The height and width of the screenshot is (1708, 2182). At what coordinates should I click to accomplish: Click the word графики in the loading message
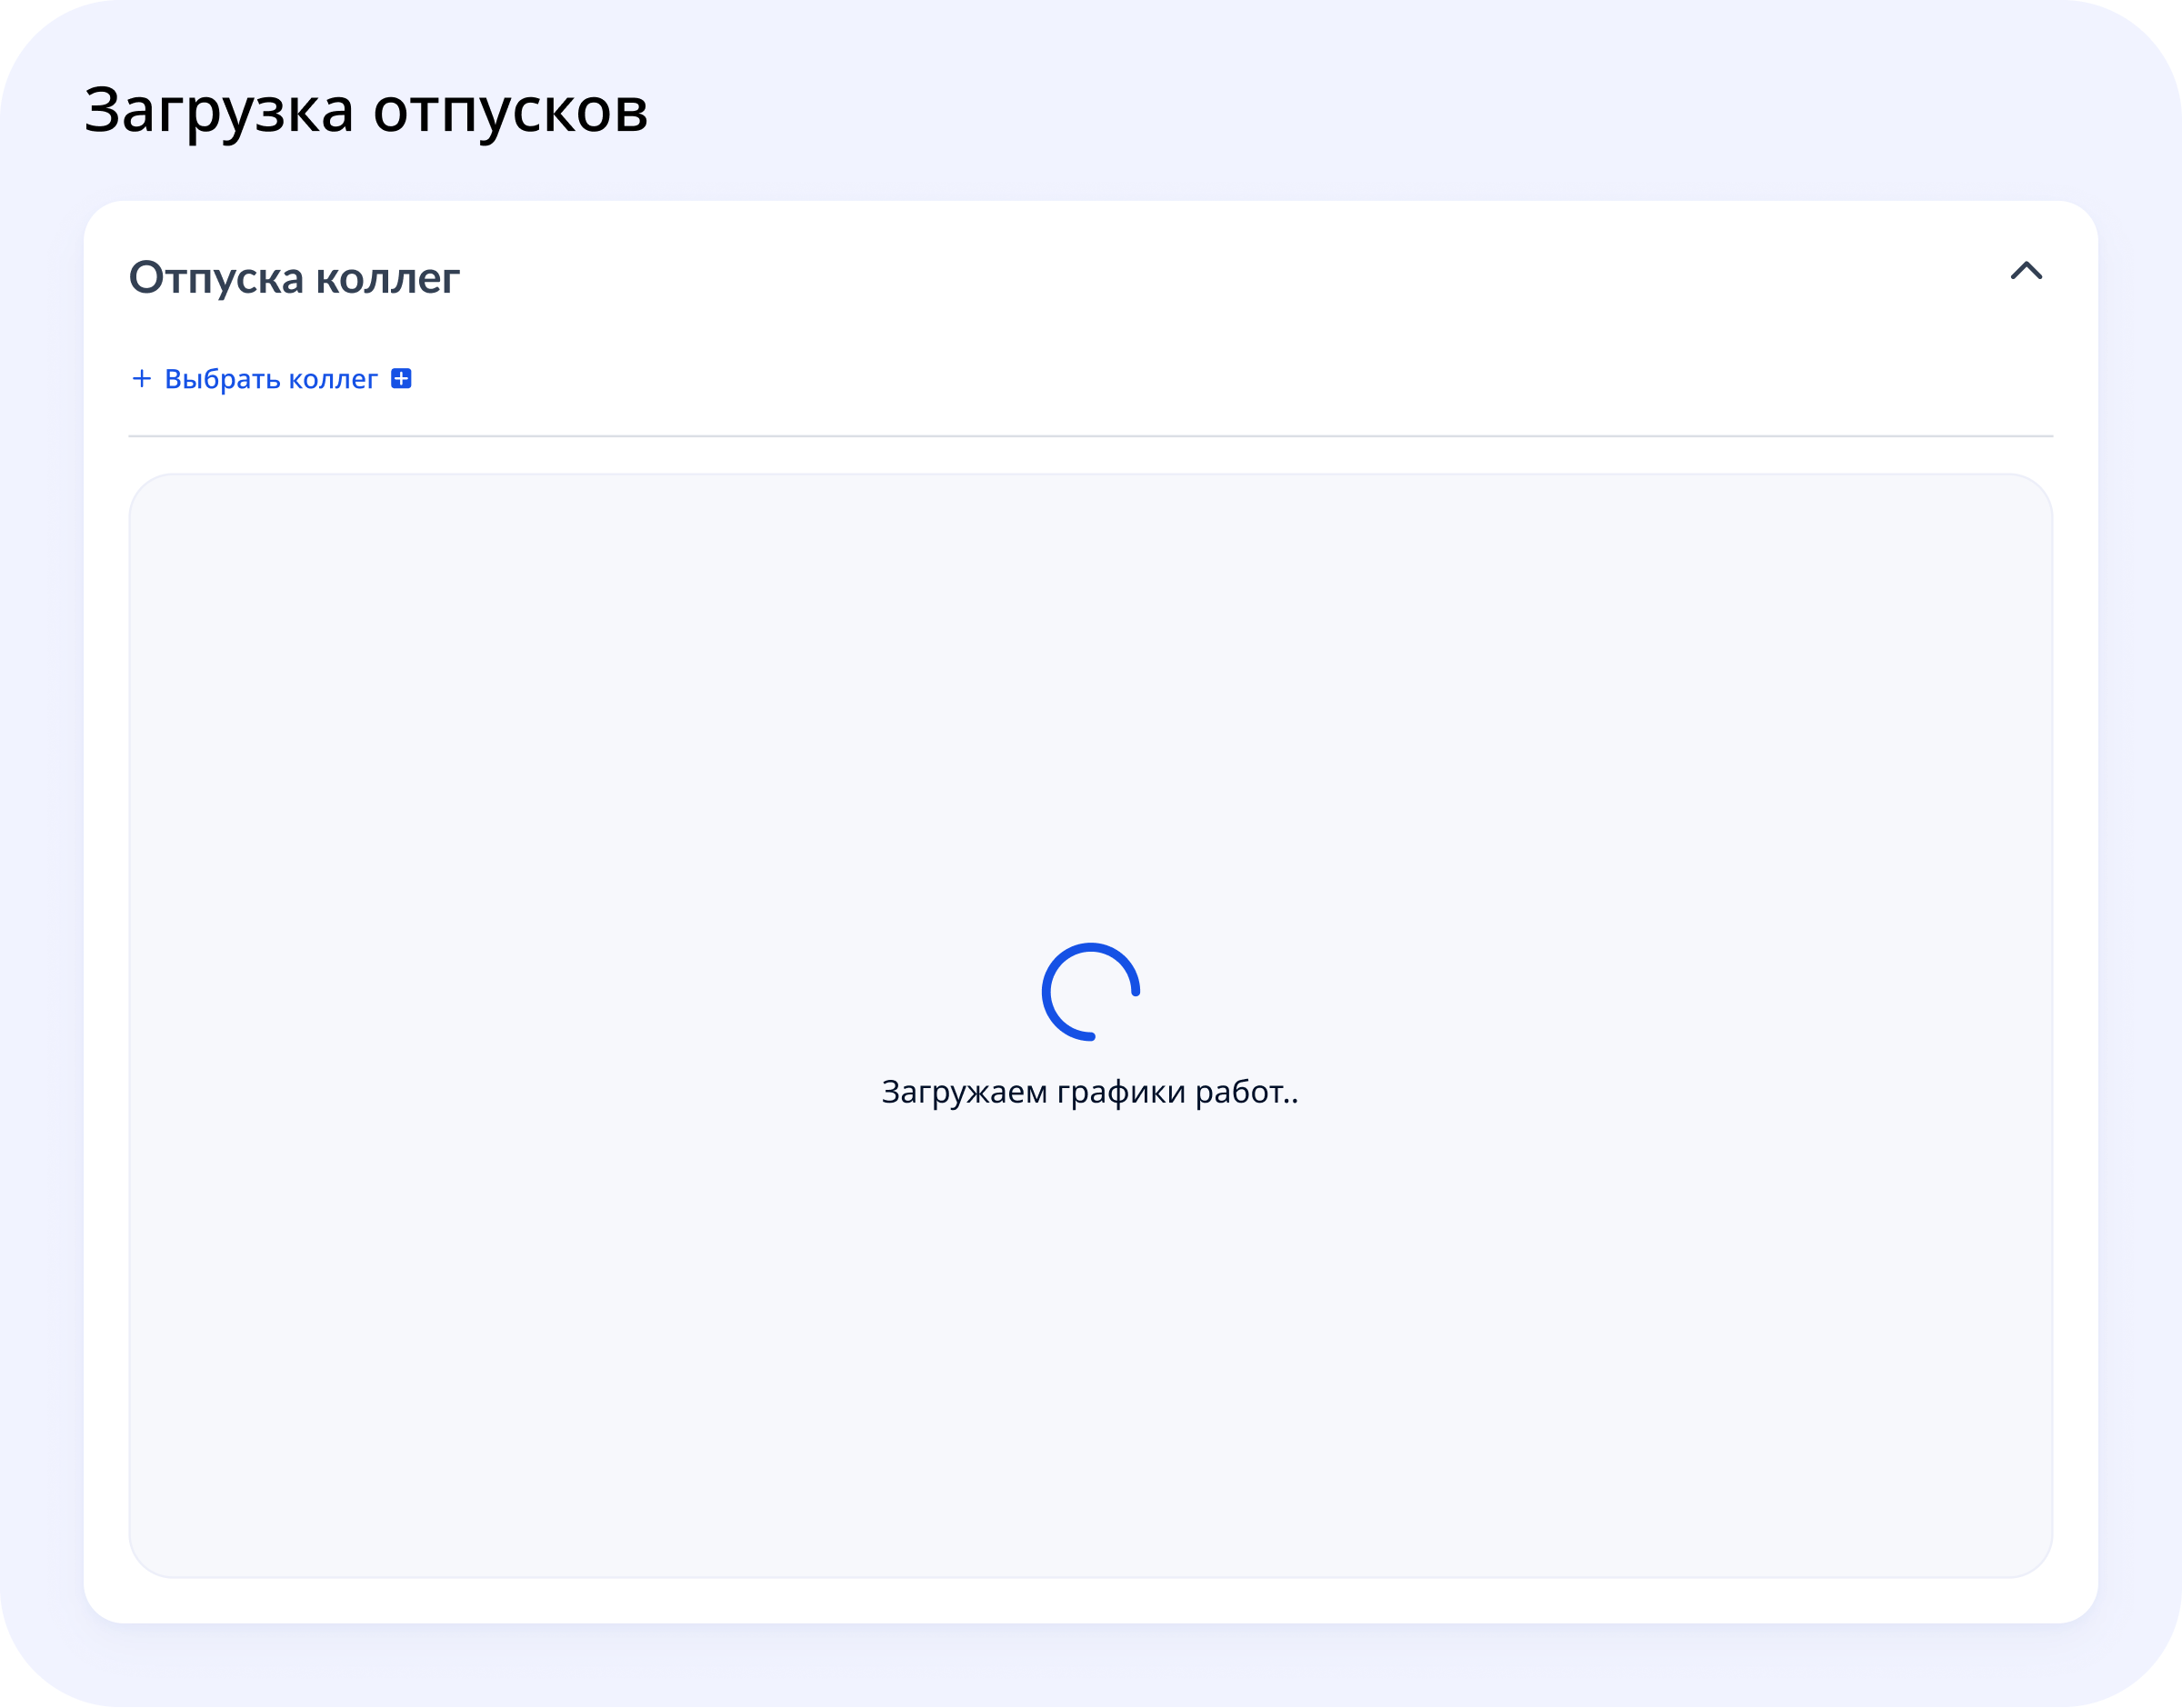(x=1120, y=1092)
